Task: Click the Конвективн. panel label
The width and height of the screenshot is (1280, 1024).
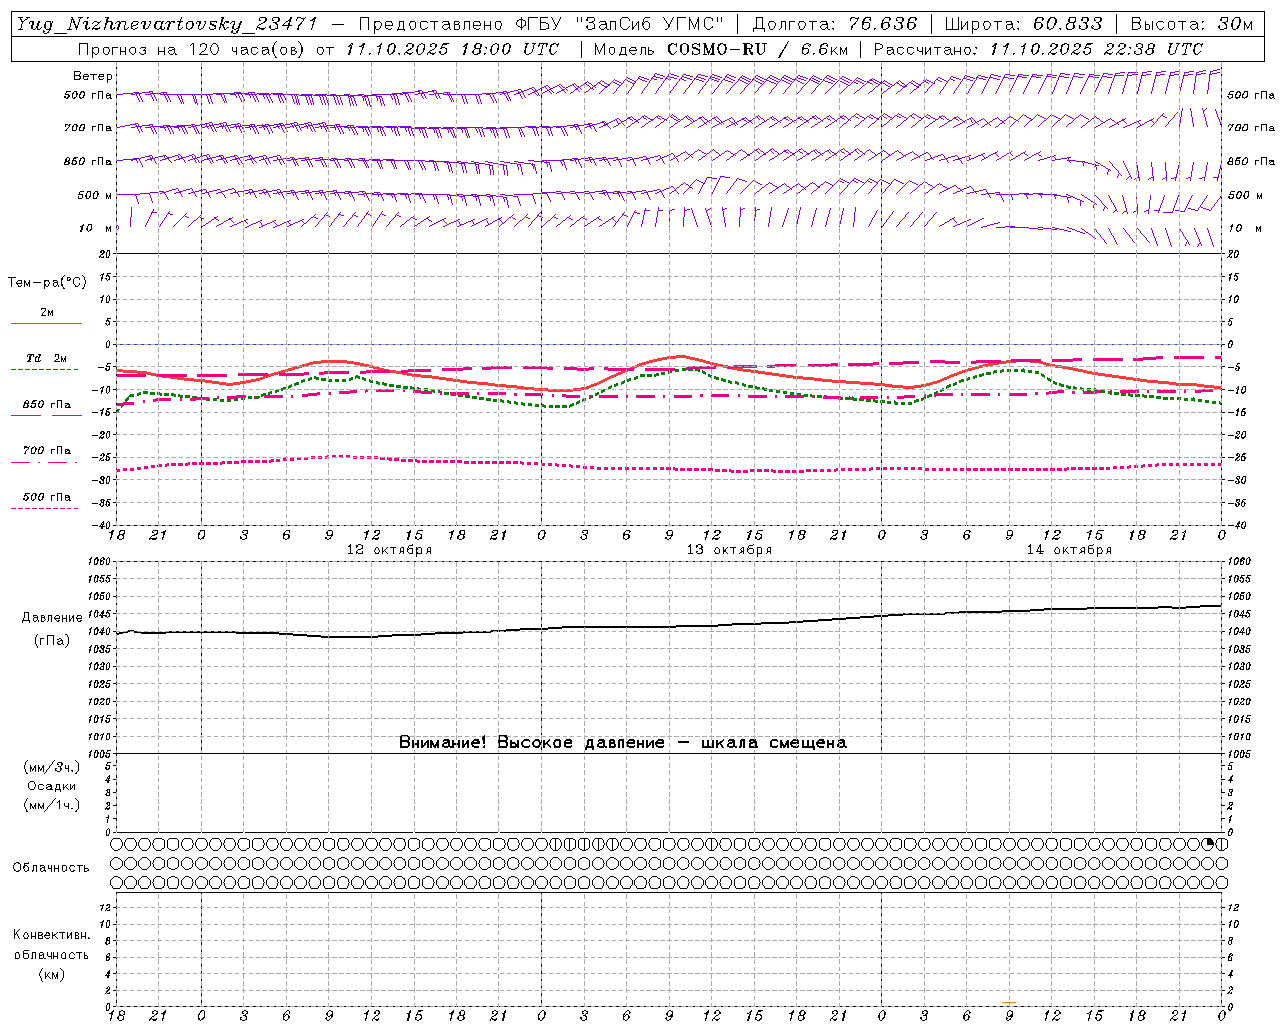Action: pyautogui.click(x=51, y=935)
